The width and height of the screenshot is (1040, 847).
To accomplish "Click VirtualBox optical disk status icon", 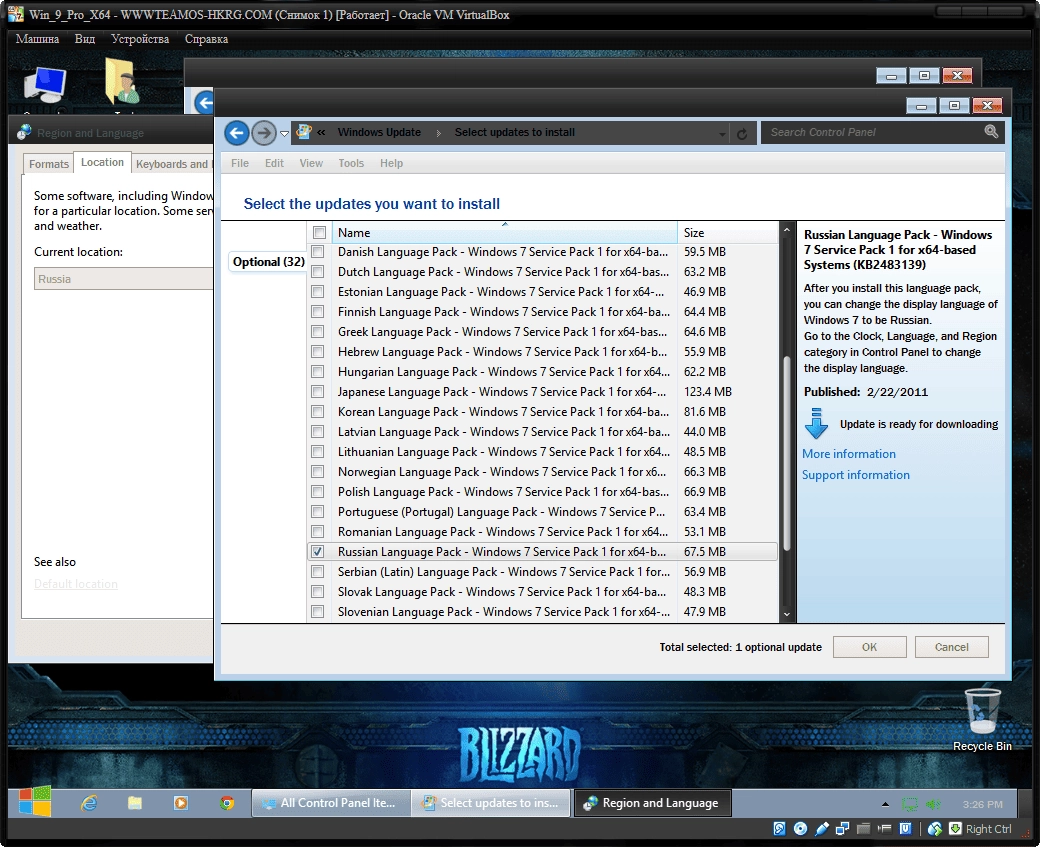I will 801,828.
